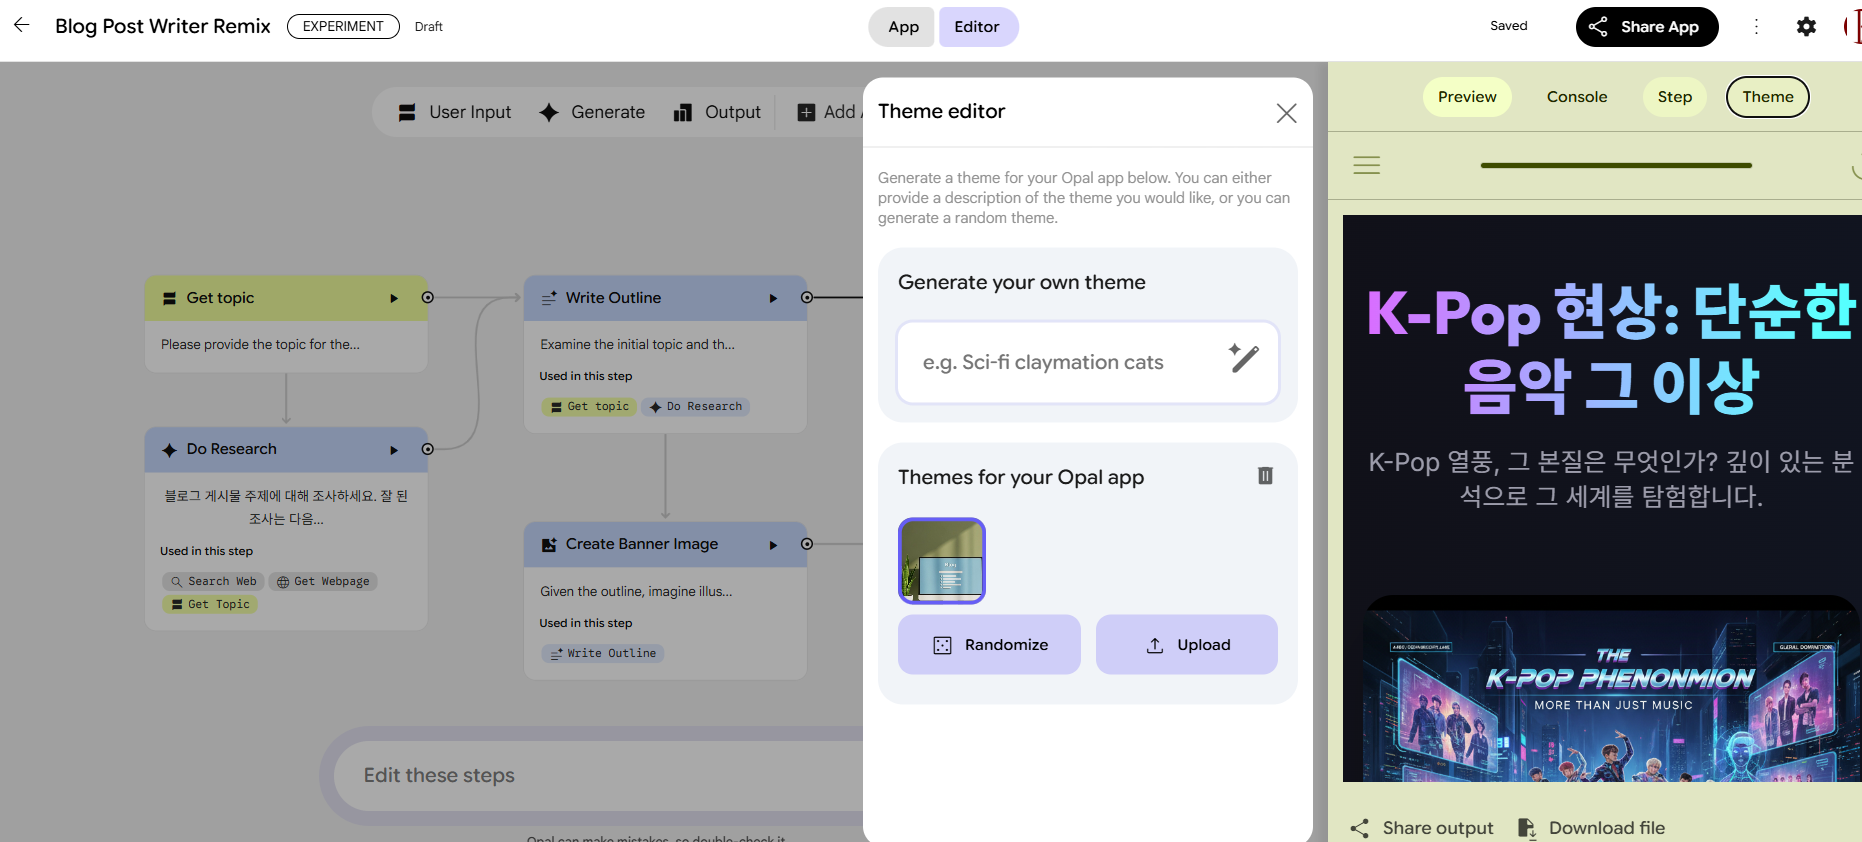Image resolution: width=1862 pixels, height=842 pixels.
Task: Select the Create Banner Image node header
Action: pyautogui.click(x=665, y=545)
